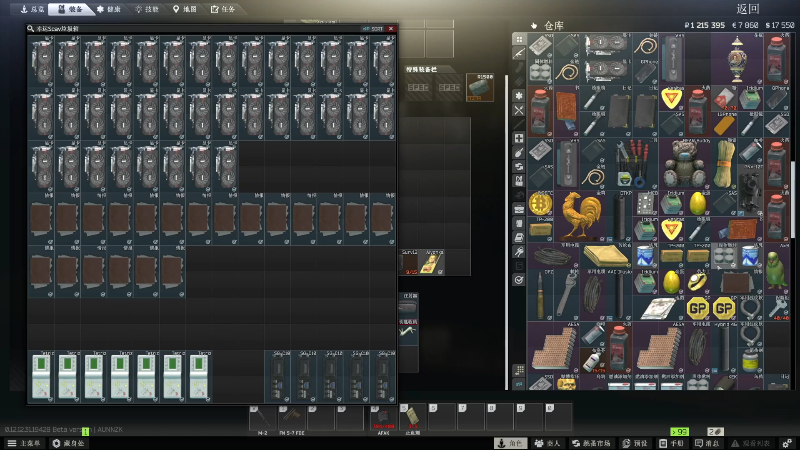Open the 跳蚤市场 flea market
This screenshot has width=800, height=450.
point(592,443)
